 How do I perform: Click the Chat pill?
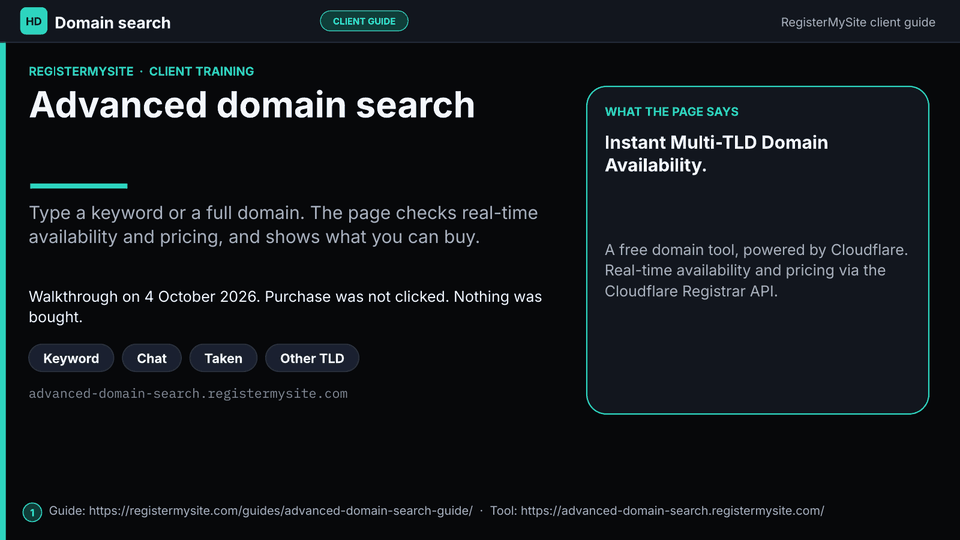coord(152,358)
